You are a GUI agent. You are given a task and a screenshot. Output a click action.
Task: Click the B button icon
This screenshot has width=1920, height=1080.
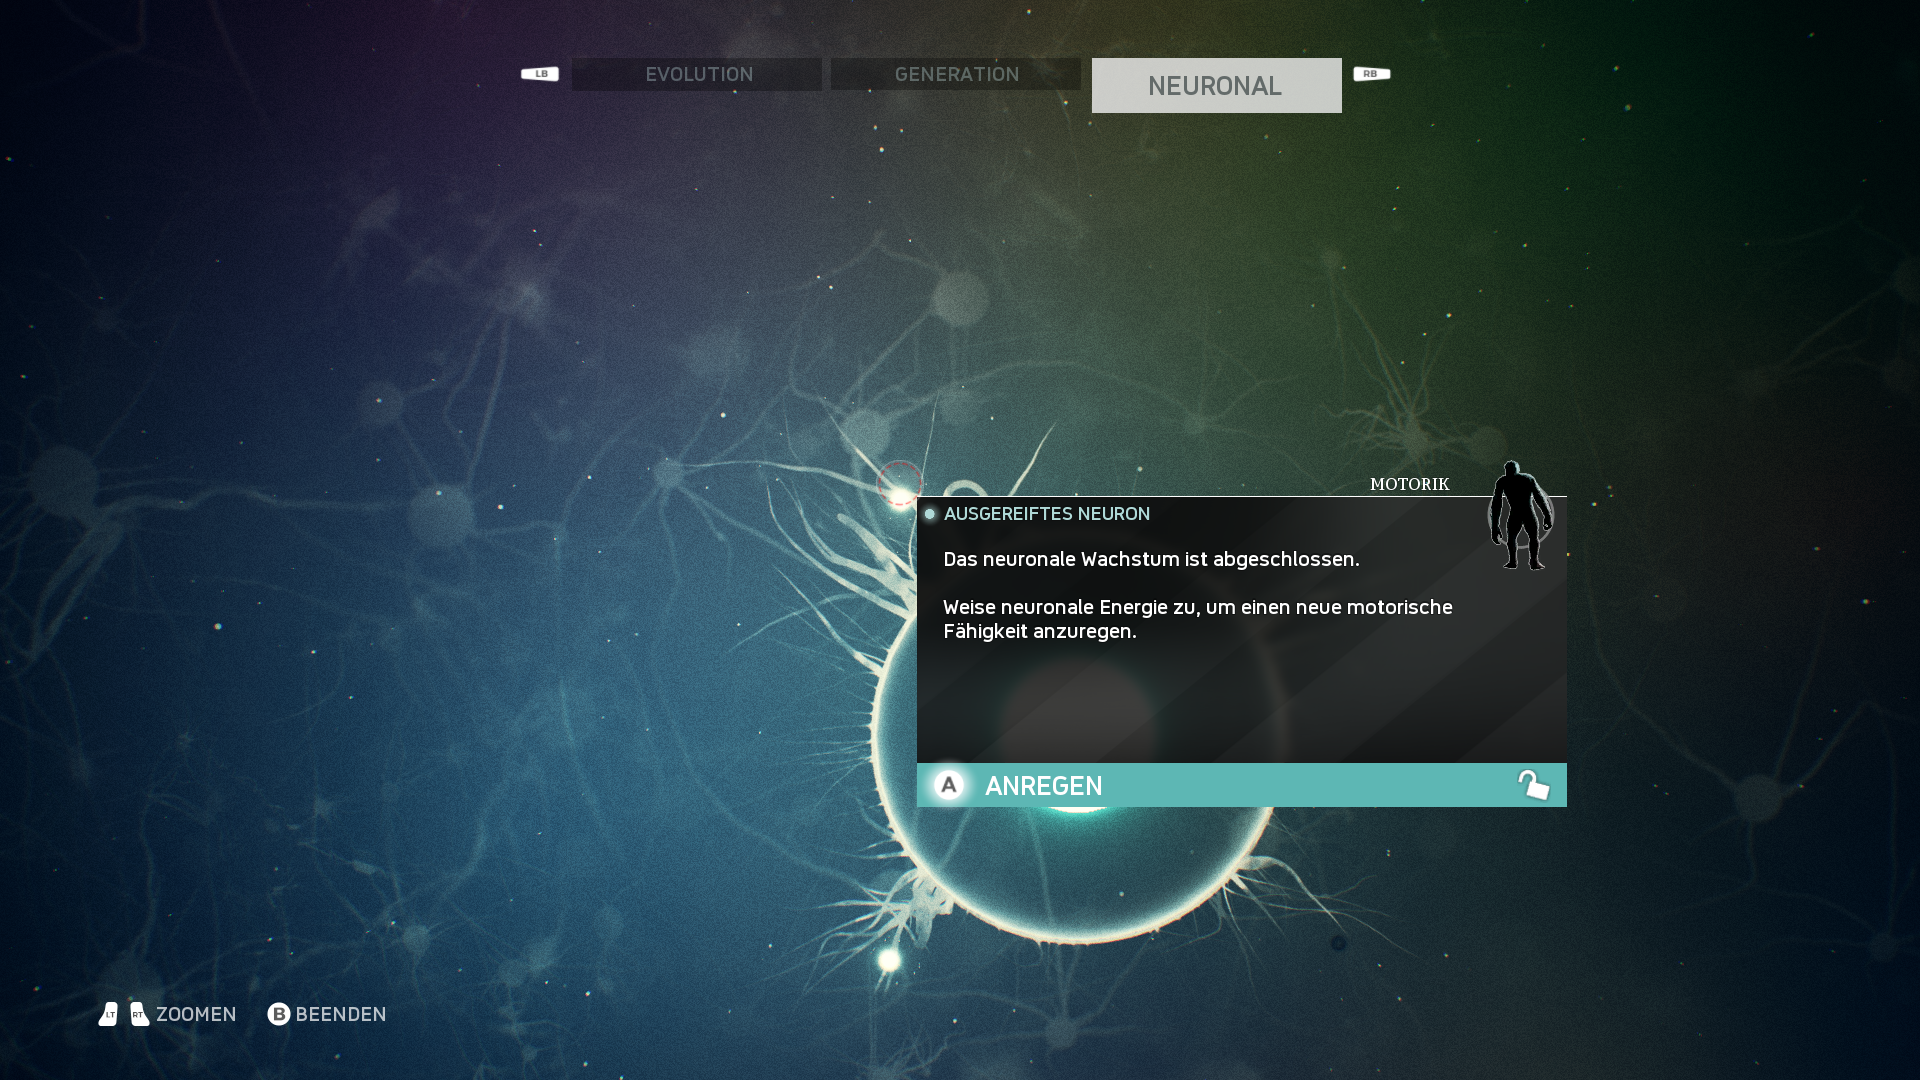[x=279, y=1014]
